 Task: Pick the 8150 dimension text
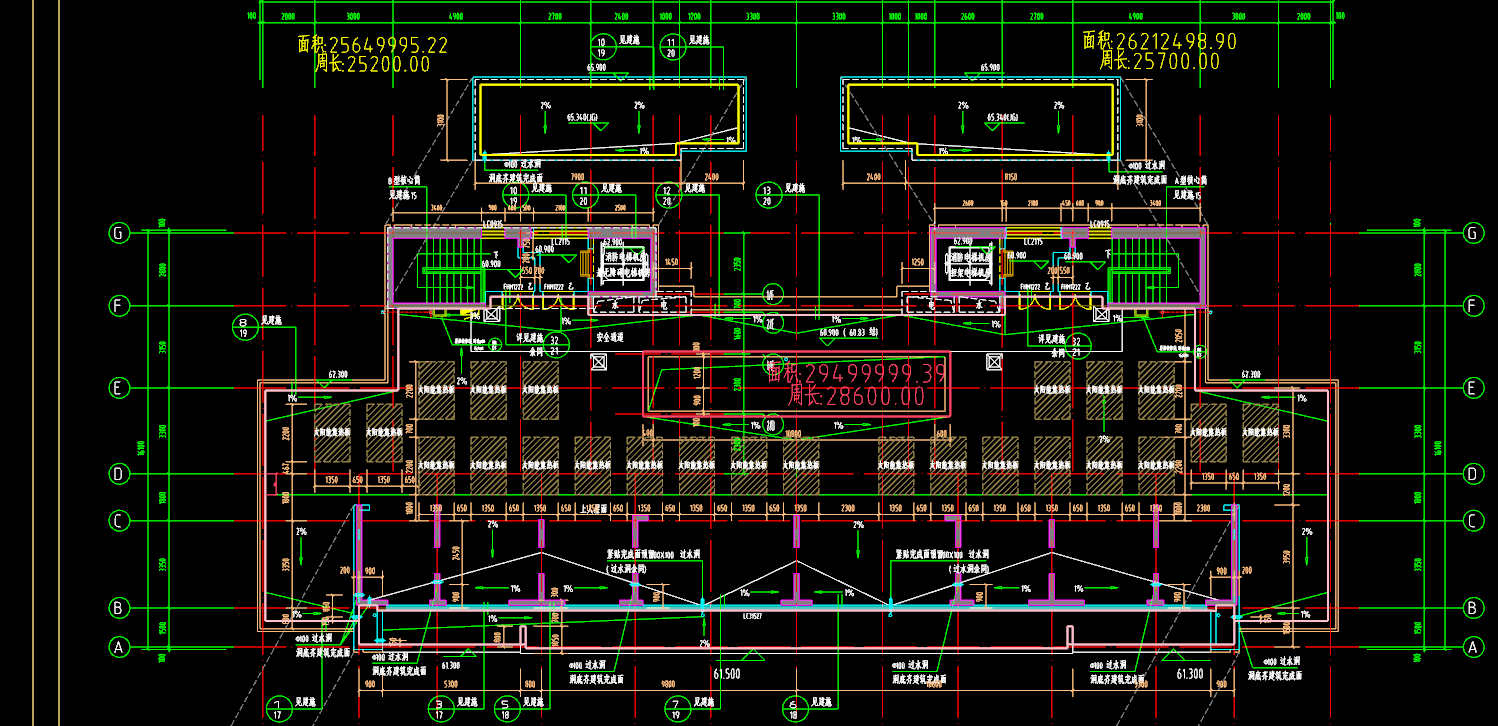(x=1009, y=178)
